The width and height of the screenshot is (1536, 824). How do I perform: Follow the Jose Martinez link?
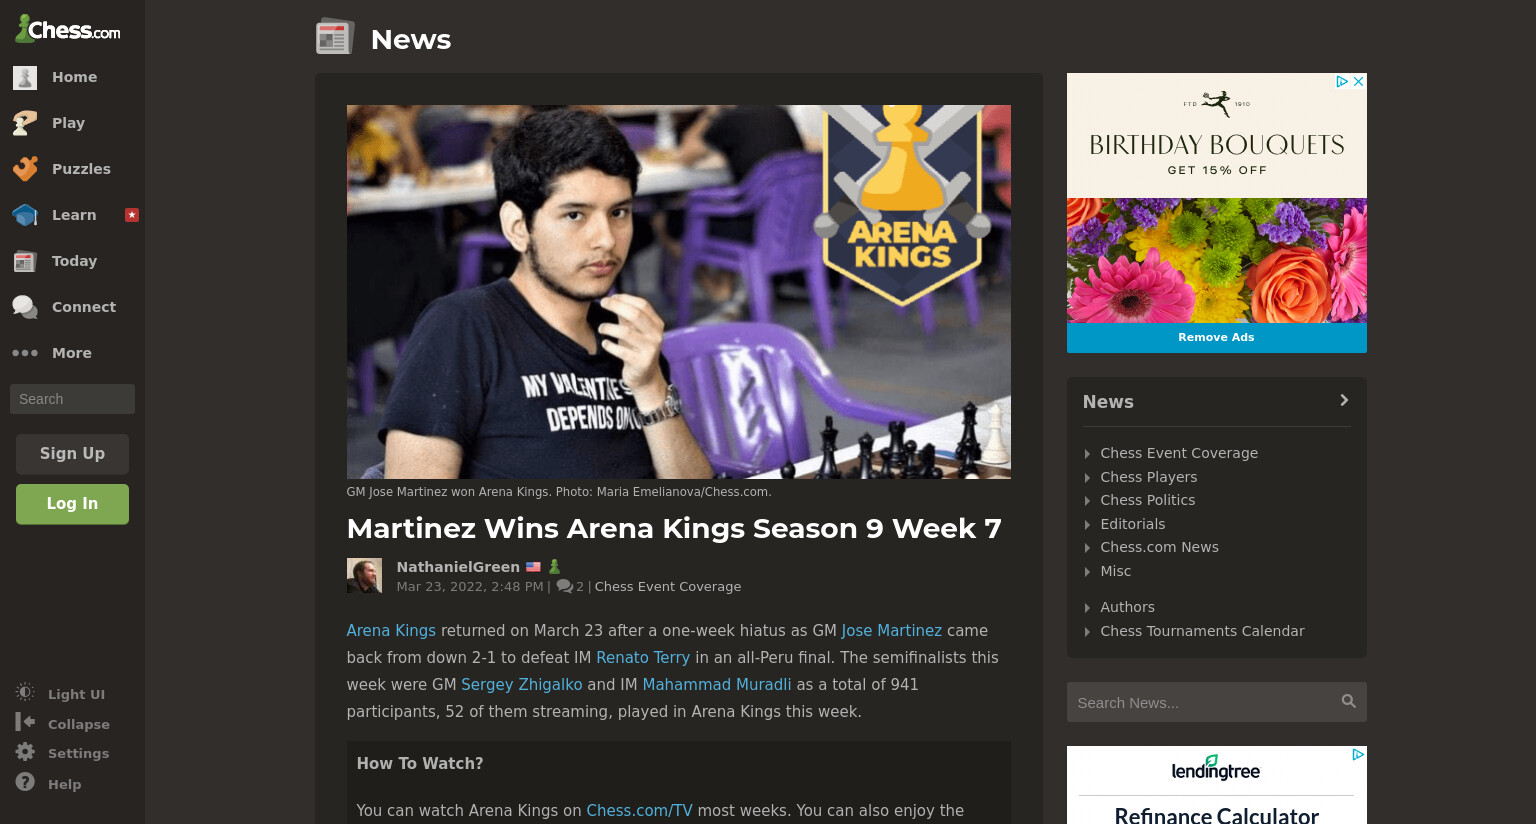(x=891, y=630)
